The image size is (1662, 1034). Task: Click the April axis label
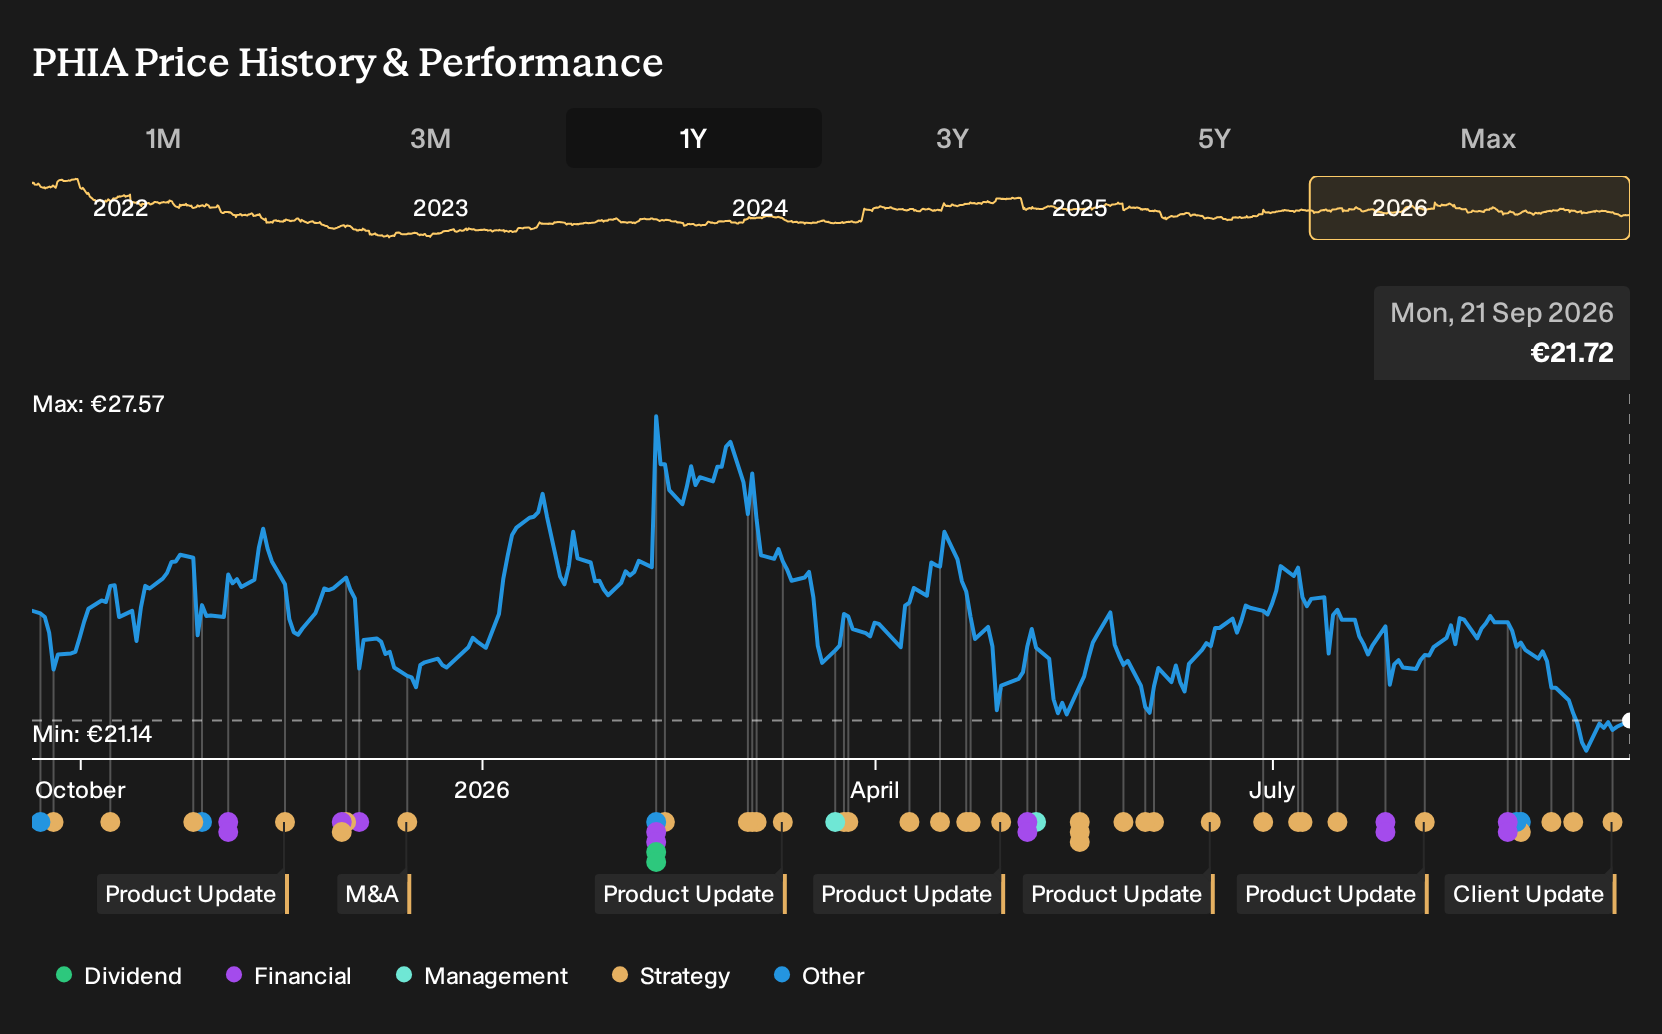click(875, 790)
